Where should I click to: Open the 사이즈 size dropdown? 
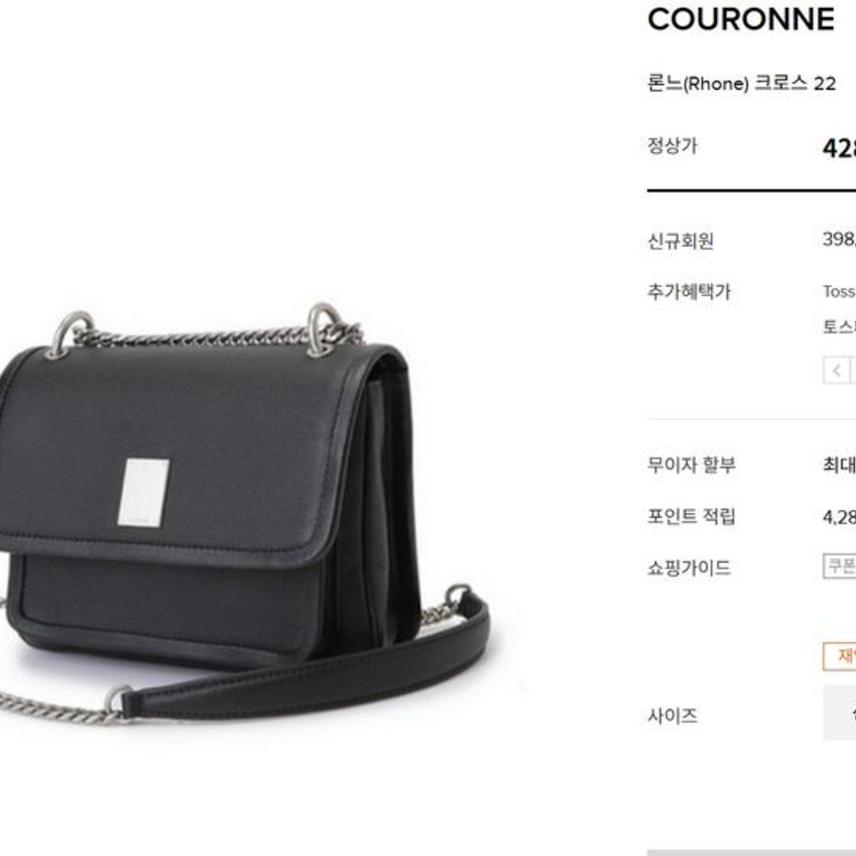[840, 713]
